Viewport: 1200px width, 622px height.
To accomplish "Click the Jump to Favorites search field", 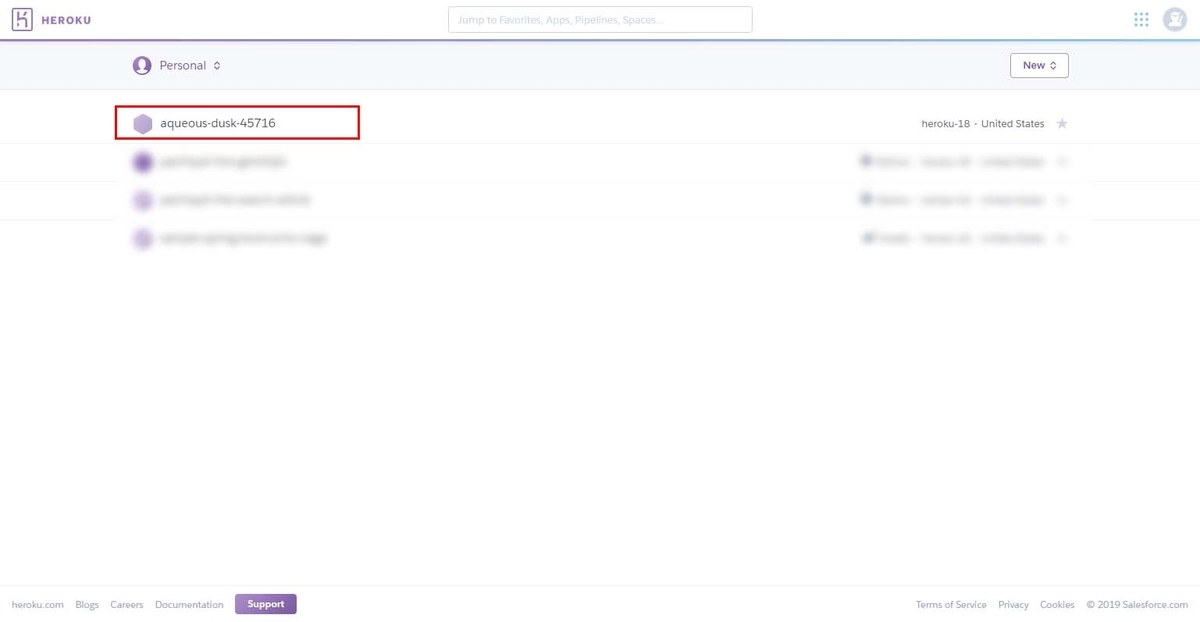I will (x=600, y=19).
